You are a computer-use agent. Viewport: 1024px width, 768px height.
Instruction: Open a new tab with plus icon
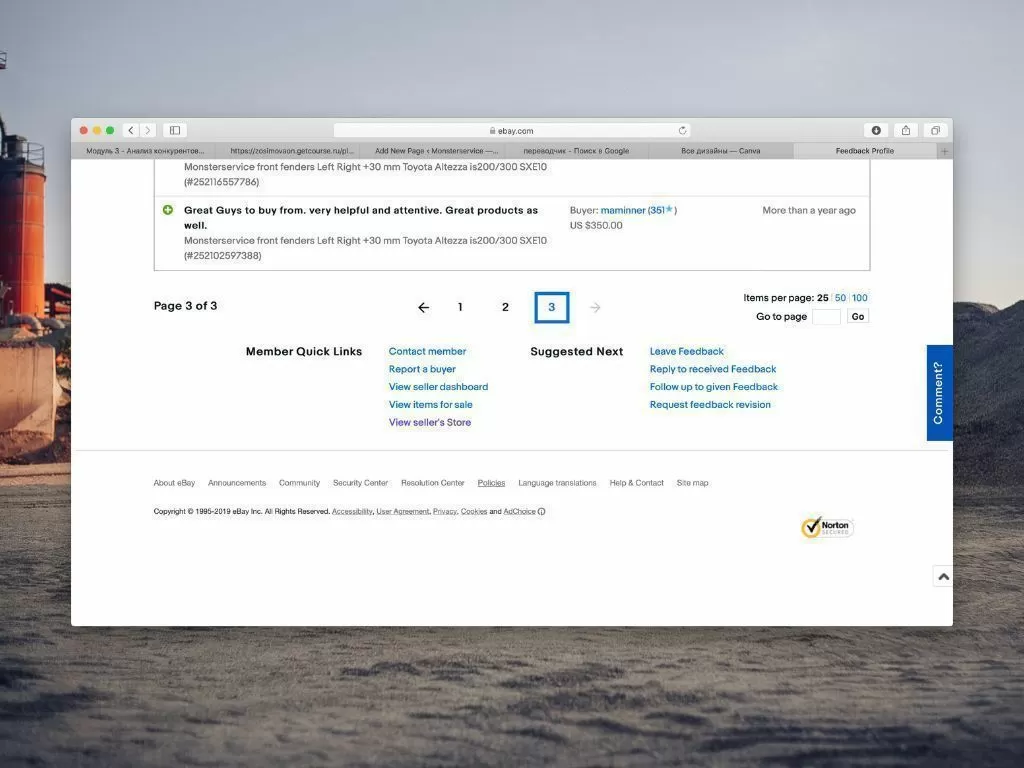click(944, 151)
